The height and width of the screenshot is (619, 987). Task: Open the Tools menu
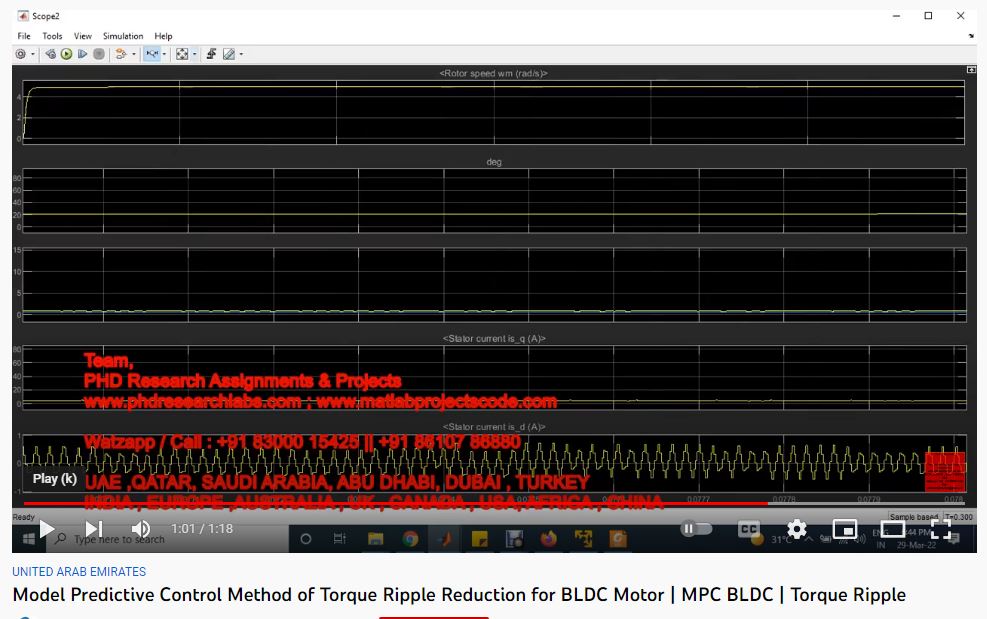tap(52, 36)
